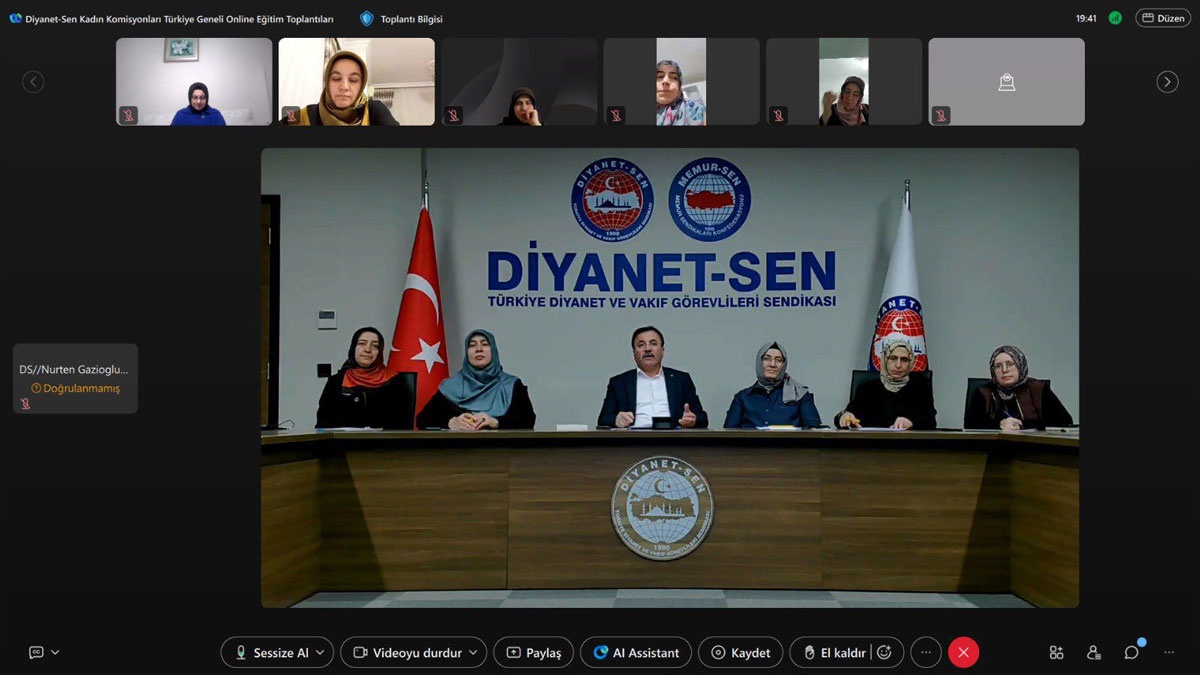This screenshot has height=675, width=1200.
Task: Open the reactions emoji picker
Action: coord(884,653)
